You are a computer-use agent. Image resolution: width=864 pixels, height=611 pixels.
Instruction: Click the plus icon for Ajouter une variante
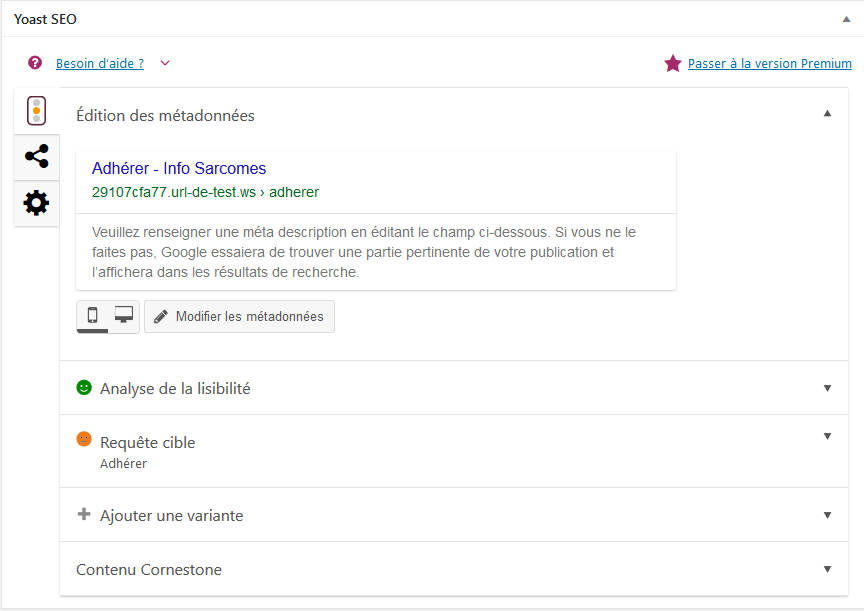coord(84,514)
